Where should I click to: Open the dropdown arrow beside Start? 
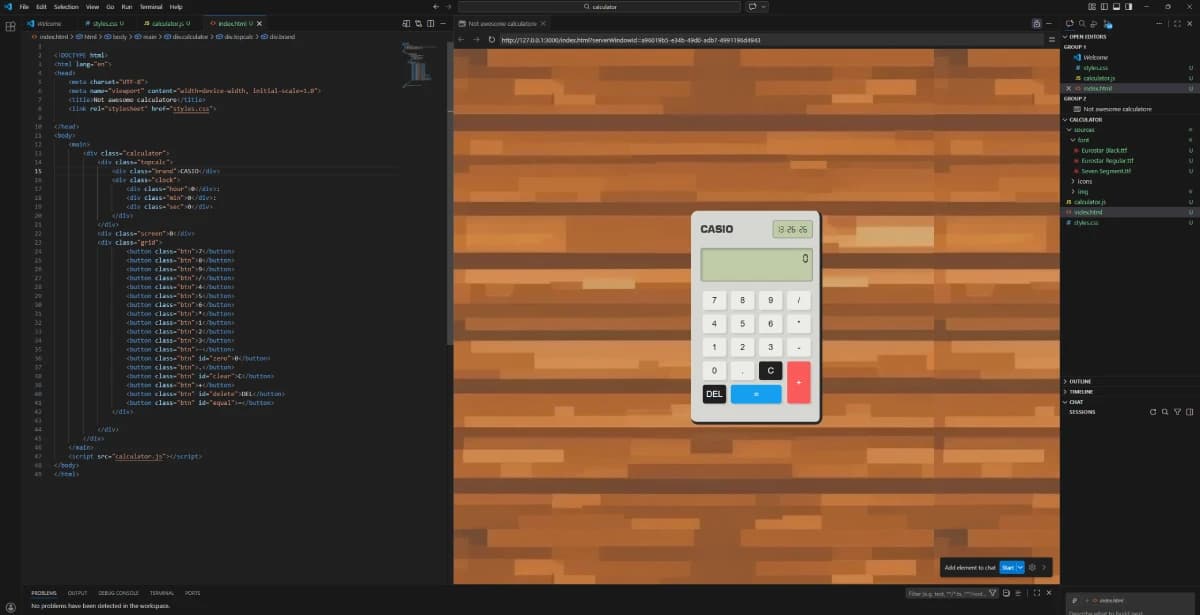[1020, 567]
